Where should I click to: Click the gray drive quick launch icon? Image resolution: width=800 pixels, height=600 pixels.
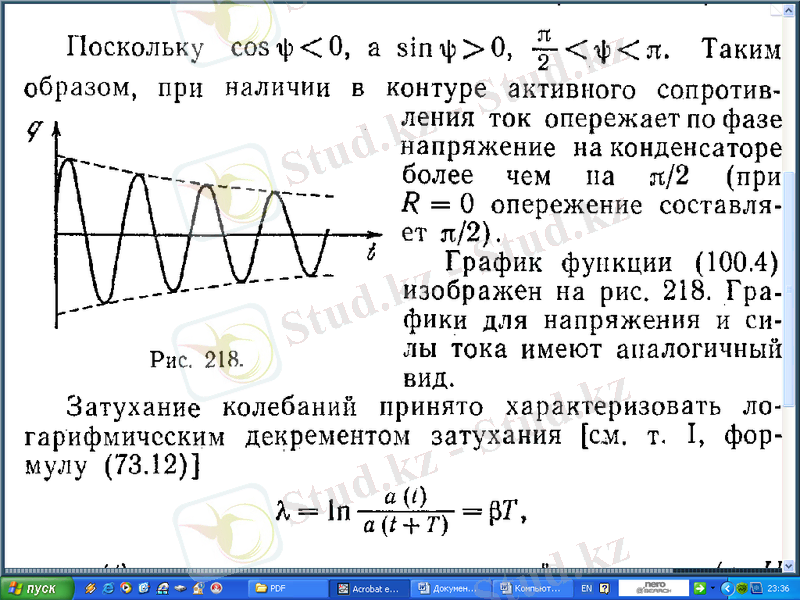click(x=180, y=588)
